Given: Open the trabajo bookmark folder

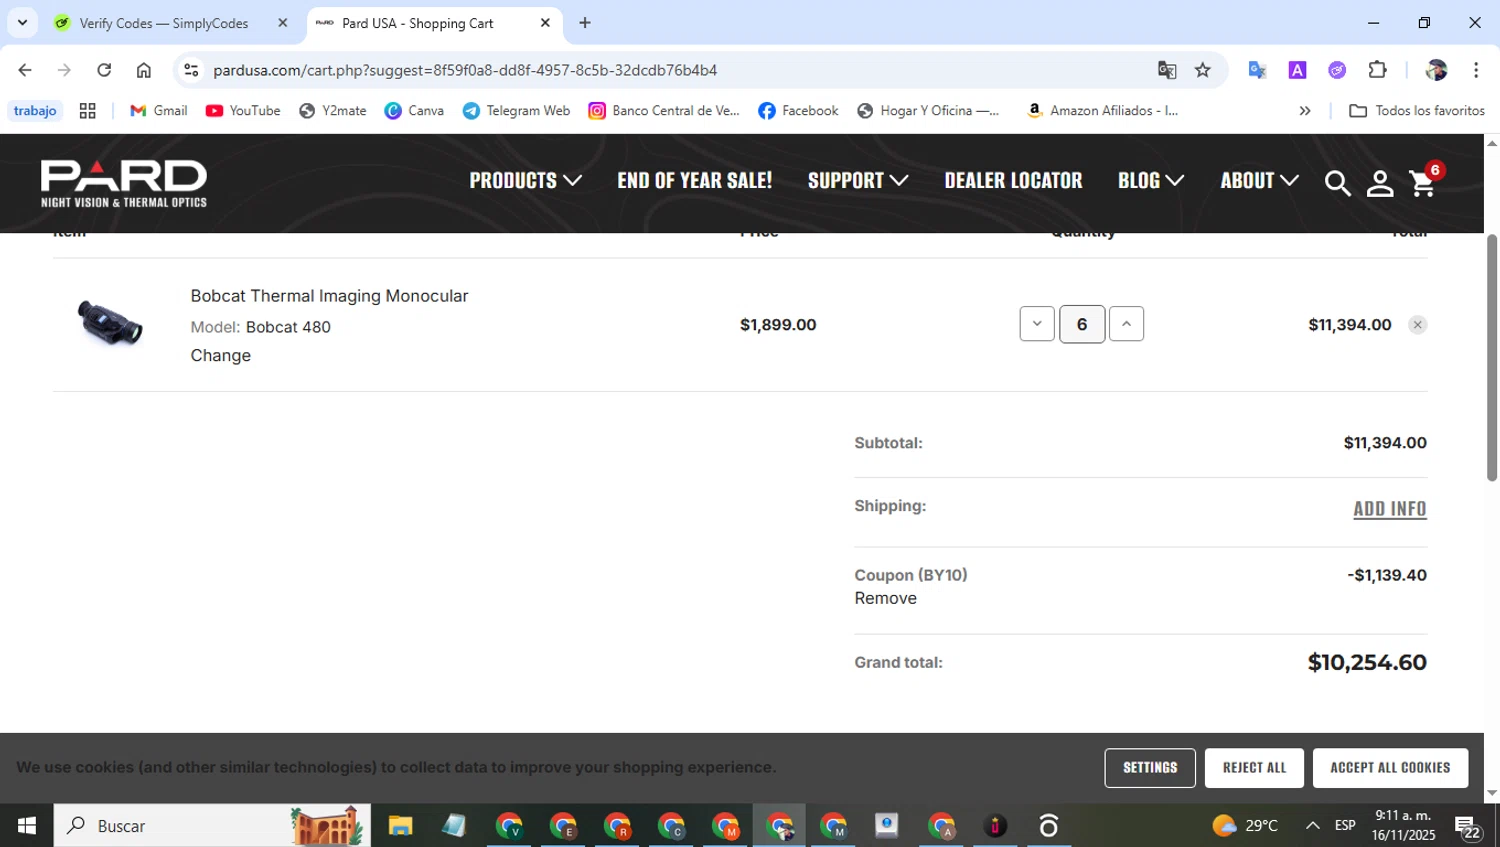Looking at the screenshot, I should [35, 111].
